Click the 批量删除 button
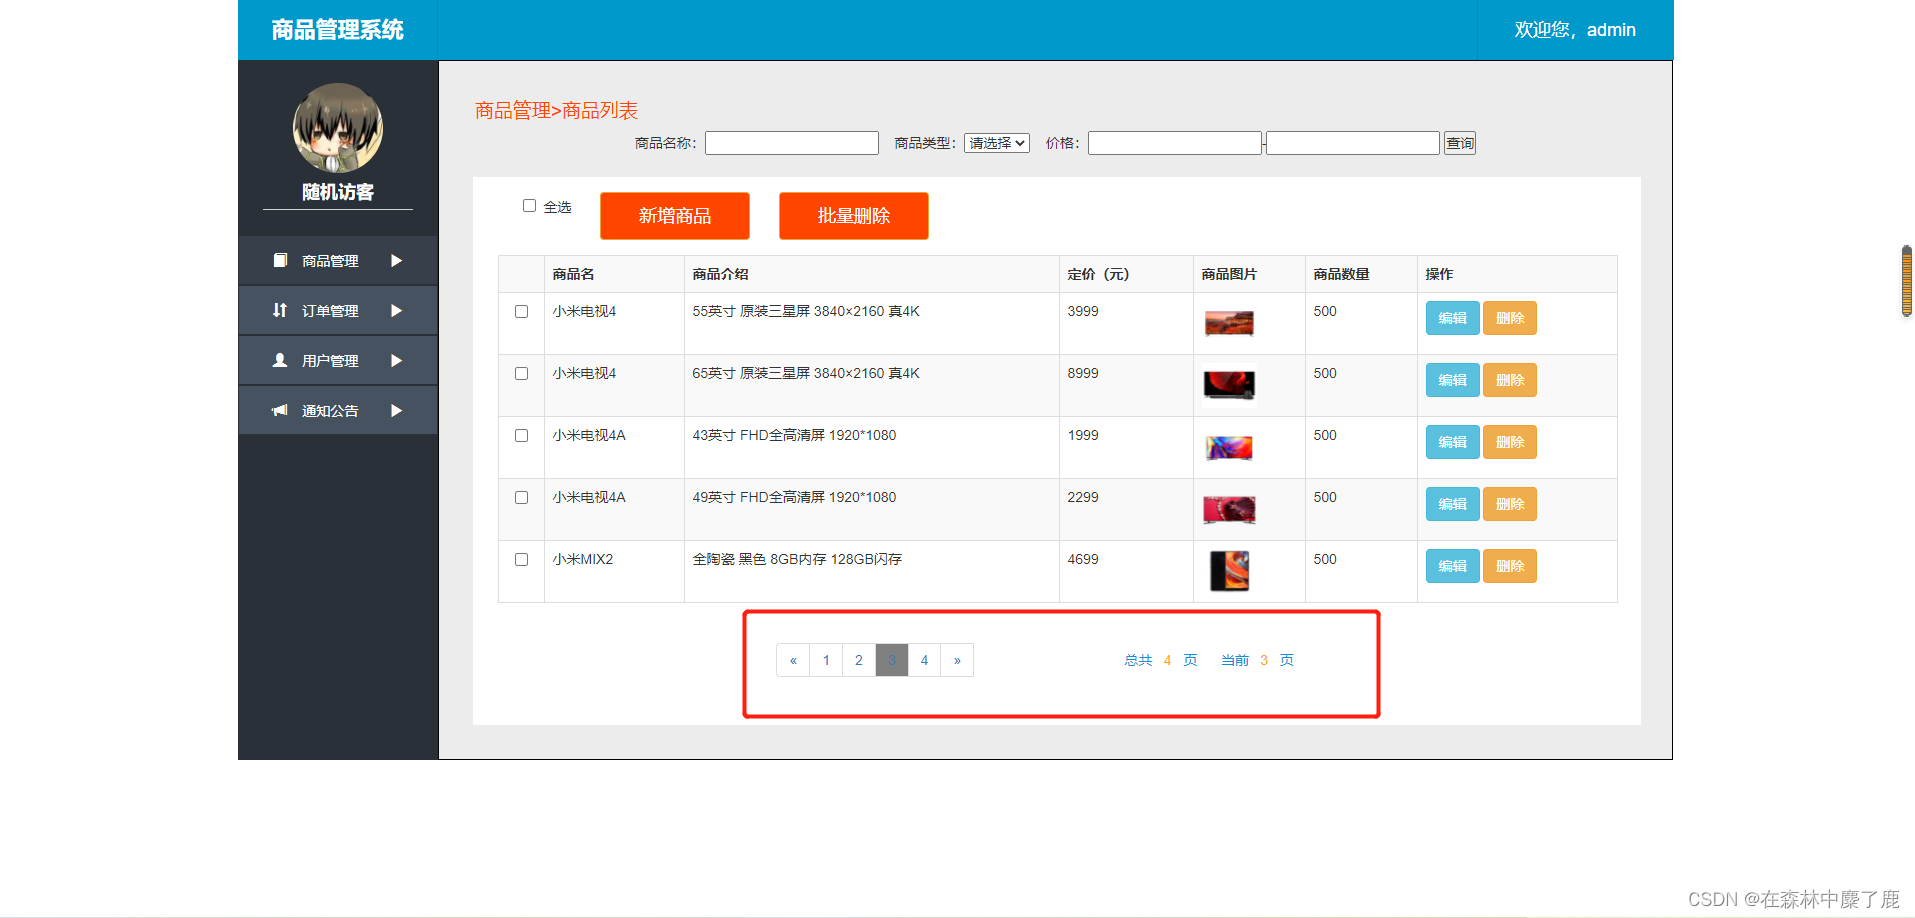Image resolution: width=1915 pixels, height=918 pixels. (854, 216)
